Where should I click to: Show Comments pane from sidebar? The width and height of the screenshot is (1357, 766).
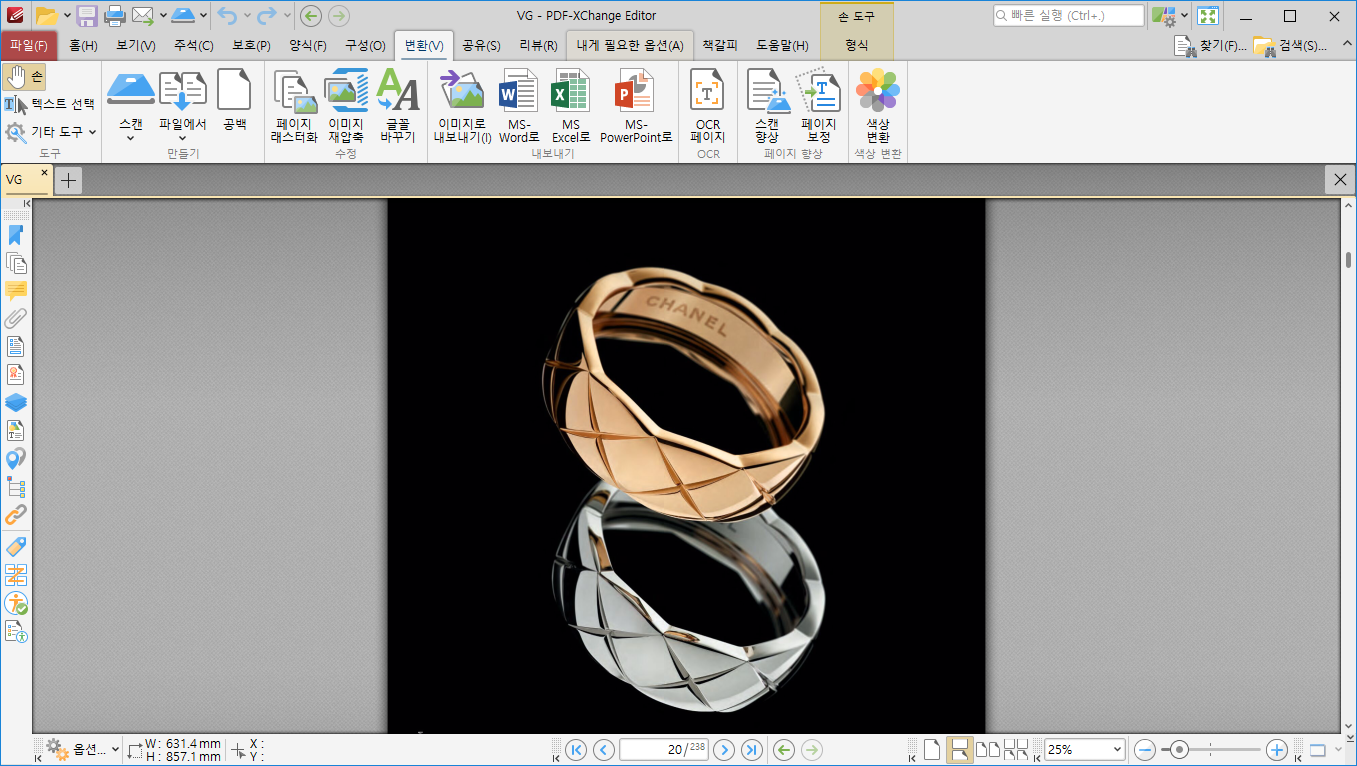click(x=16, y=291)
